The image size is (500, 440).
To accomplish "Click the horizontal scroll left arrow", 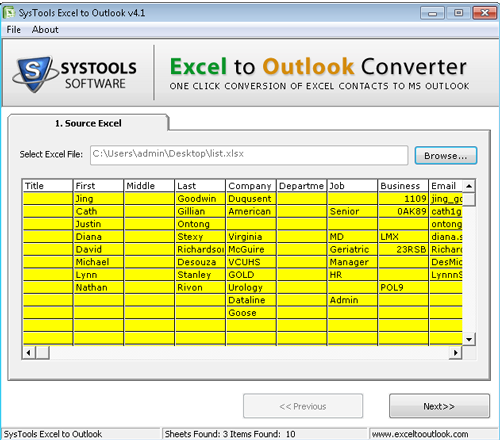I will 29,353.
